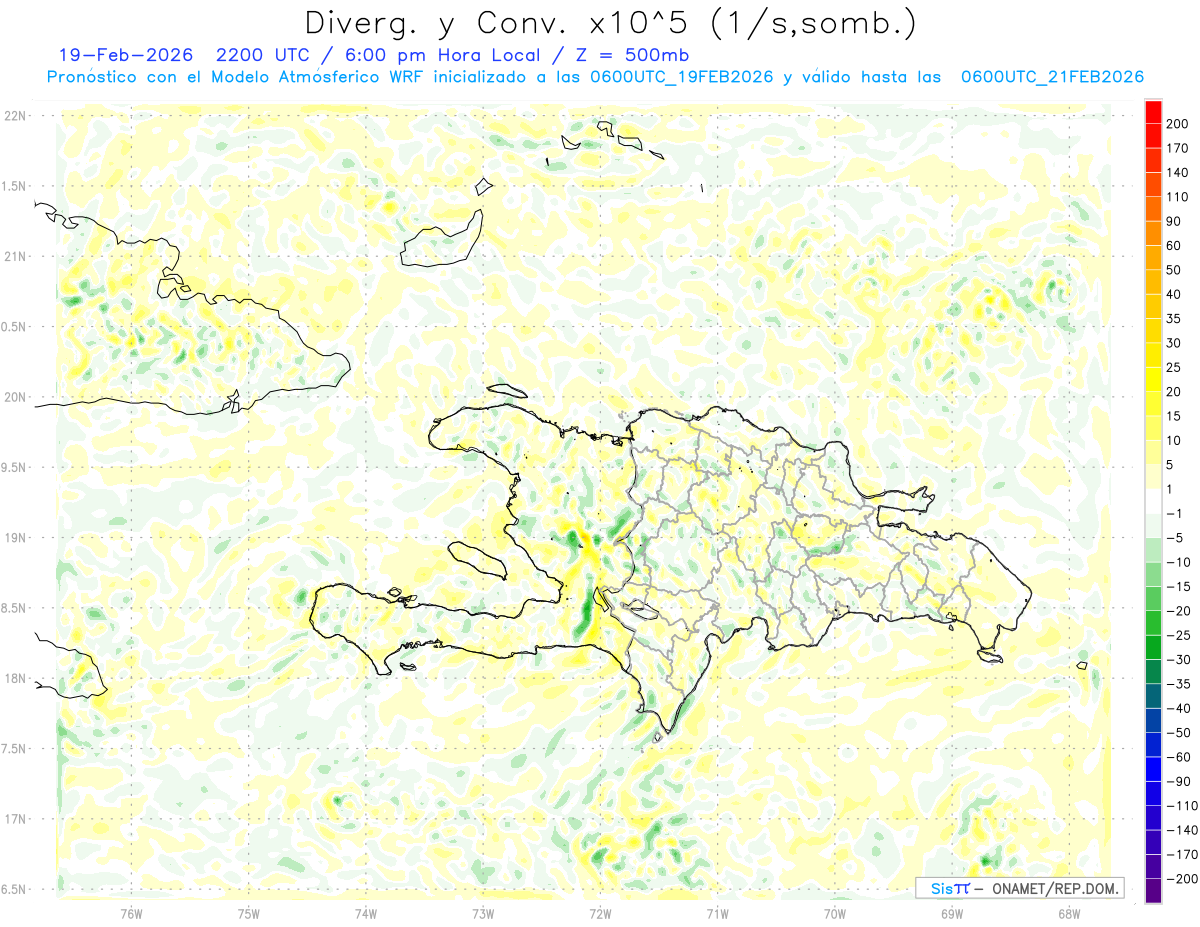Click the "68W" longitude label

coord(1068,912)
